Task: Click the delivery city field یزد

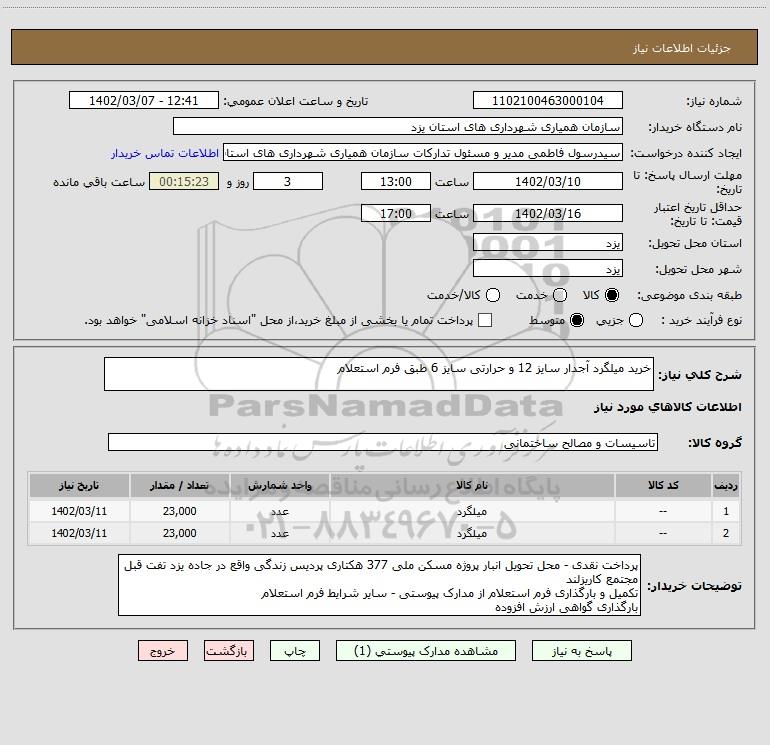Action: tap(548, 269)
